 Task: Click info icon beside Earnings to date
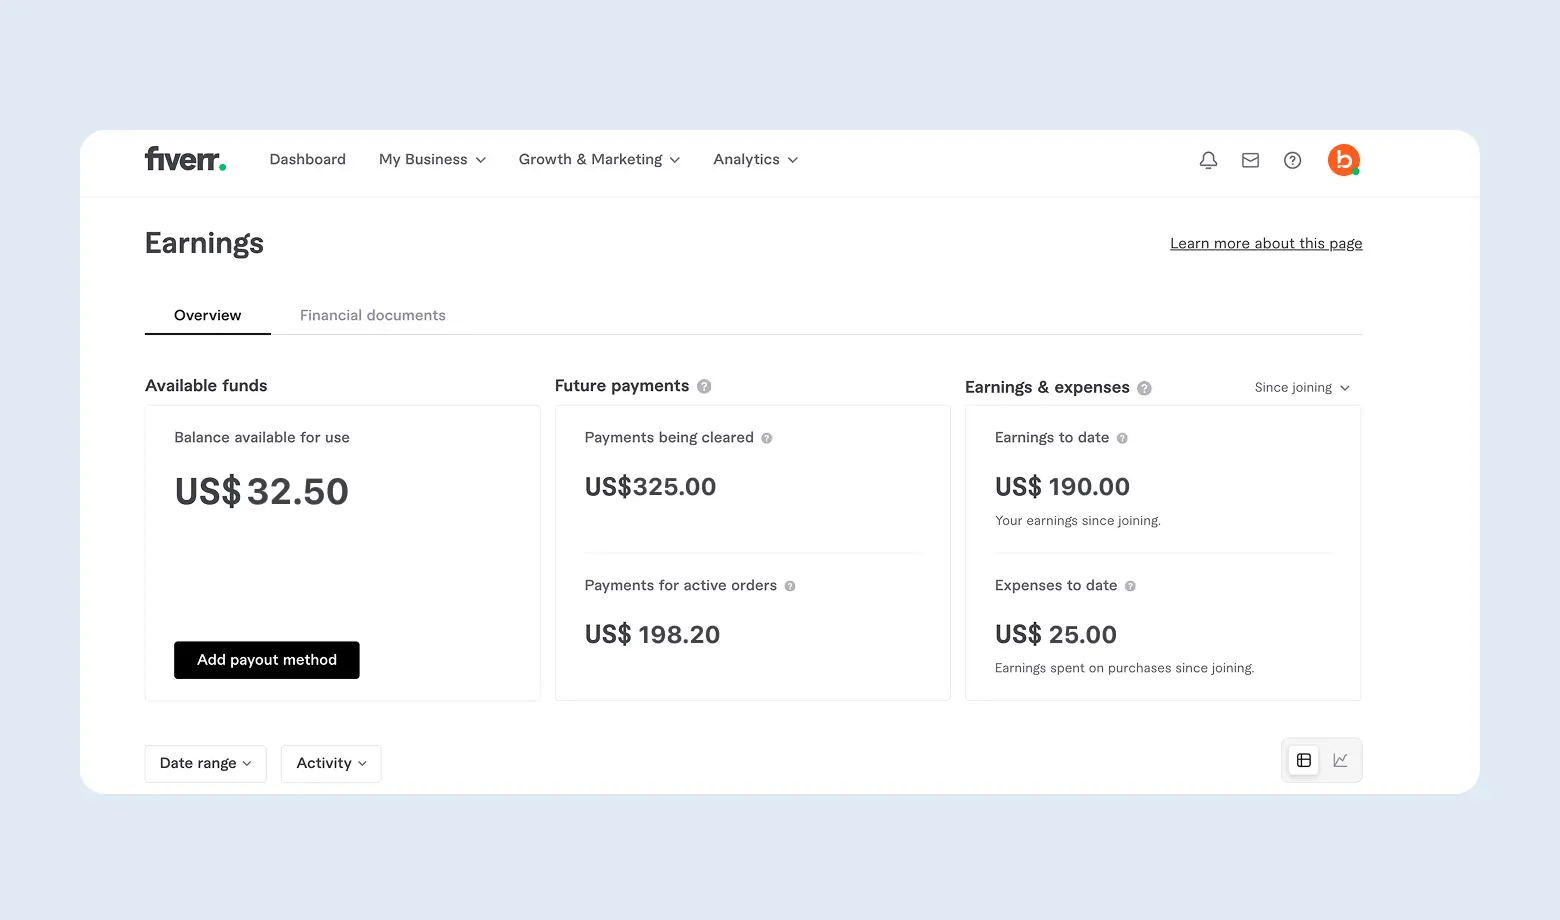coord(1122,438)
